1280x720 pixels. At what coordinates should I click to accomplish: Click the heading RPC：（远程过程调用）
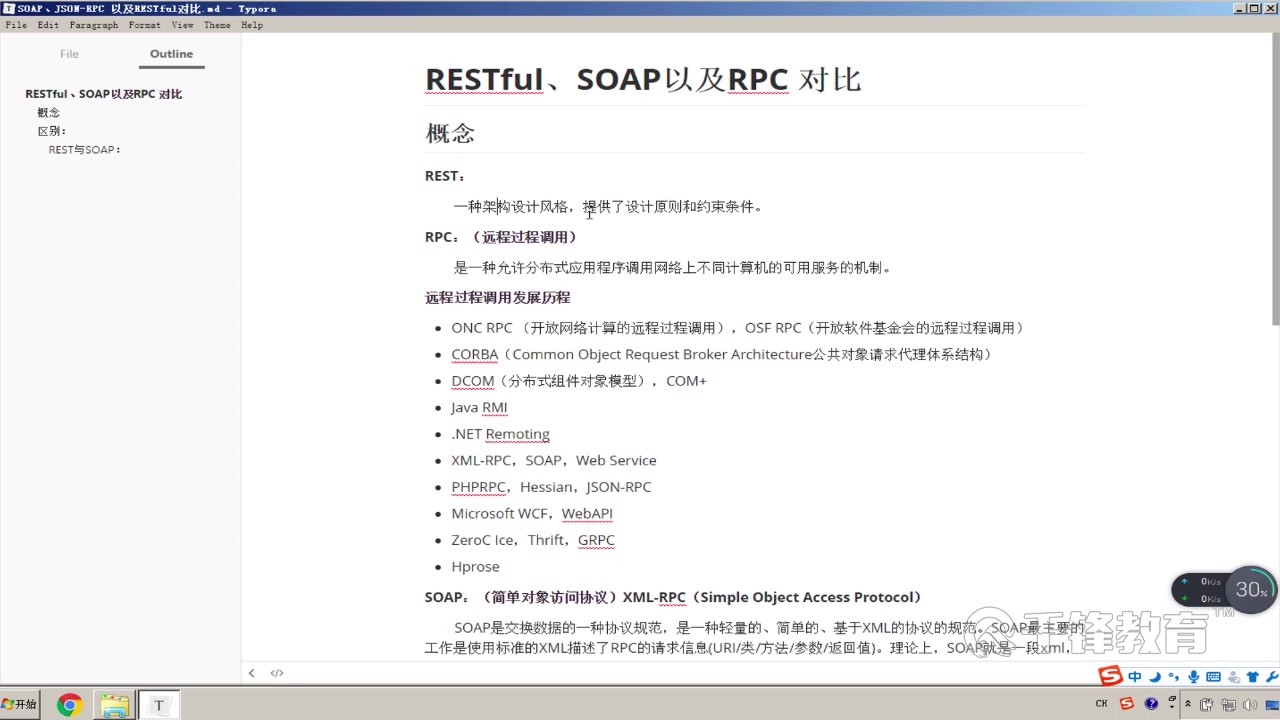(501, 237)
